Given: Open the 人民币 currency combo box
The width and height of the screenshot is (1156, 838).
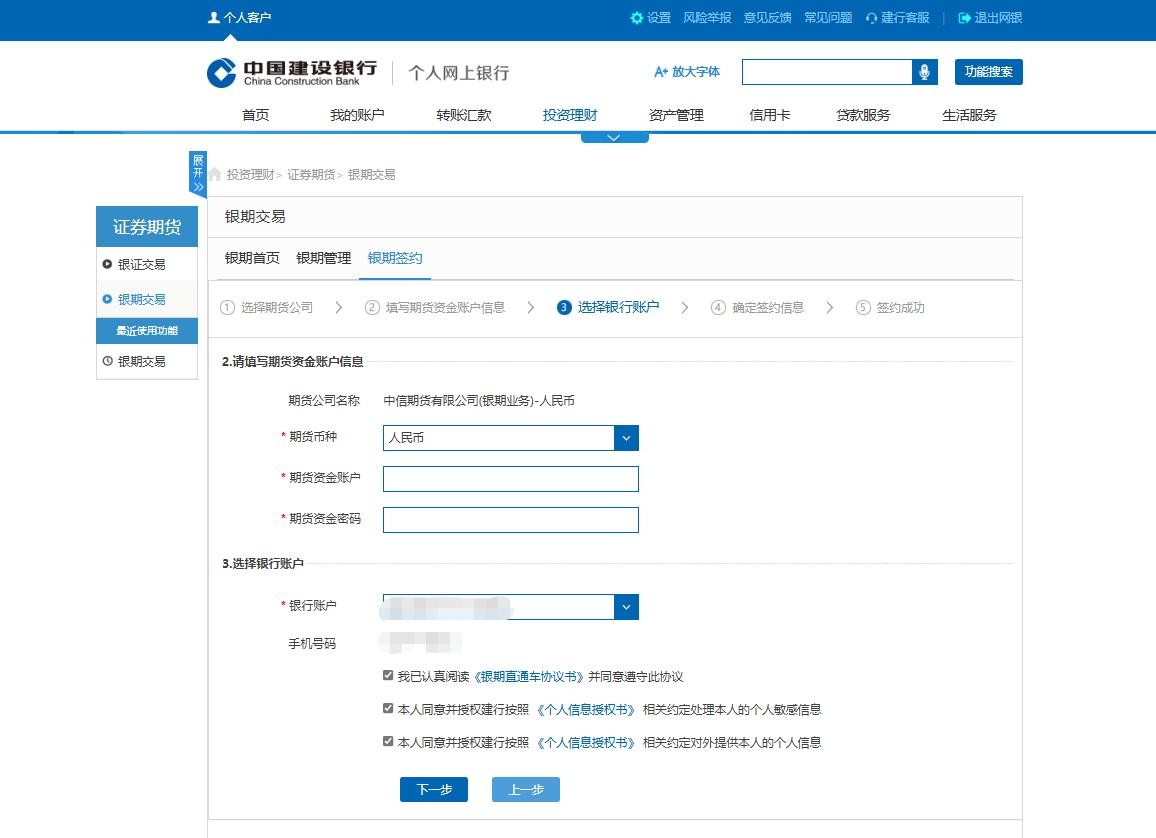Looking at the screenshot, I should (x=510, y=438).
